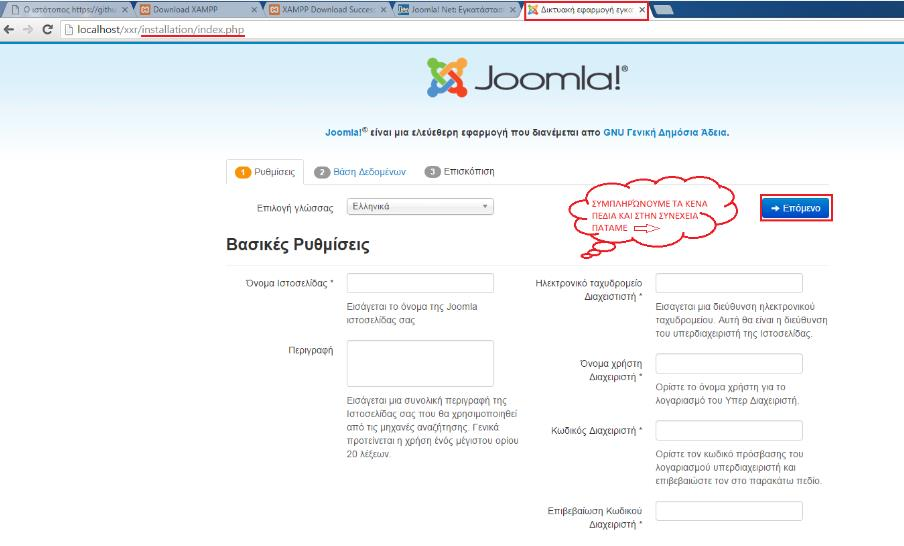Open a new browser tab
The image size is (904, 546).
(x=663, y=10)
